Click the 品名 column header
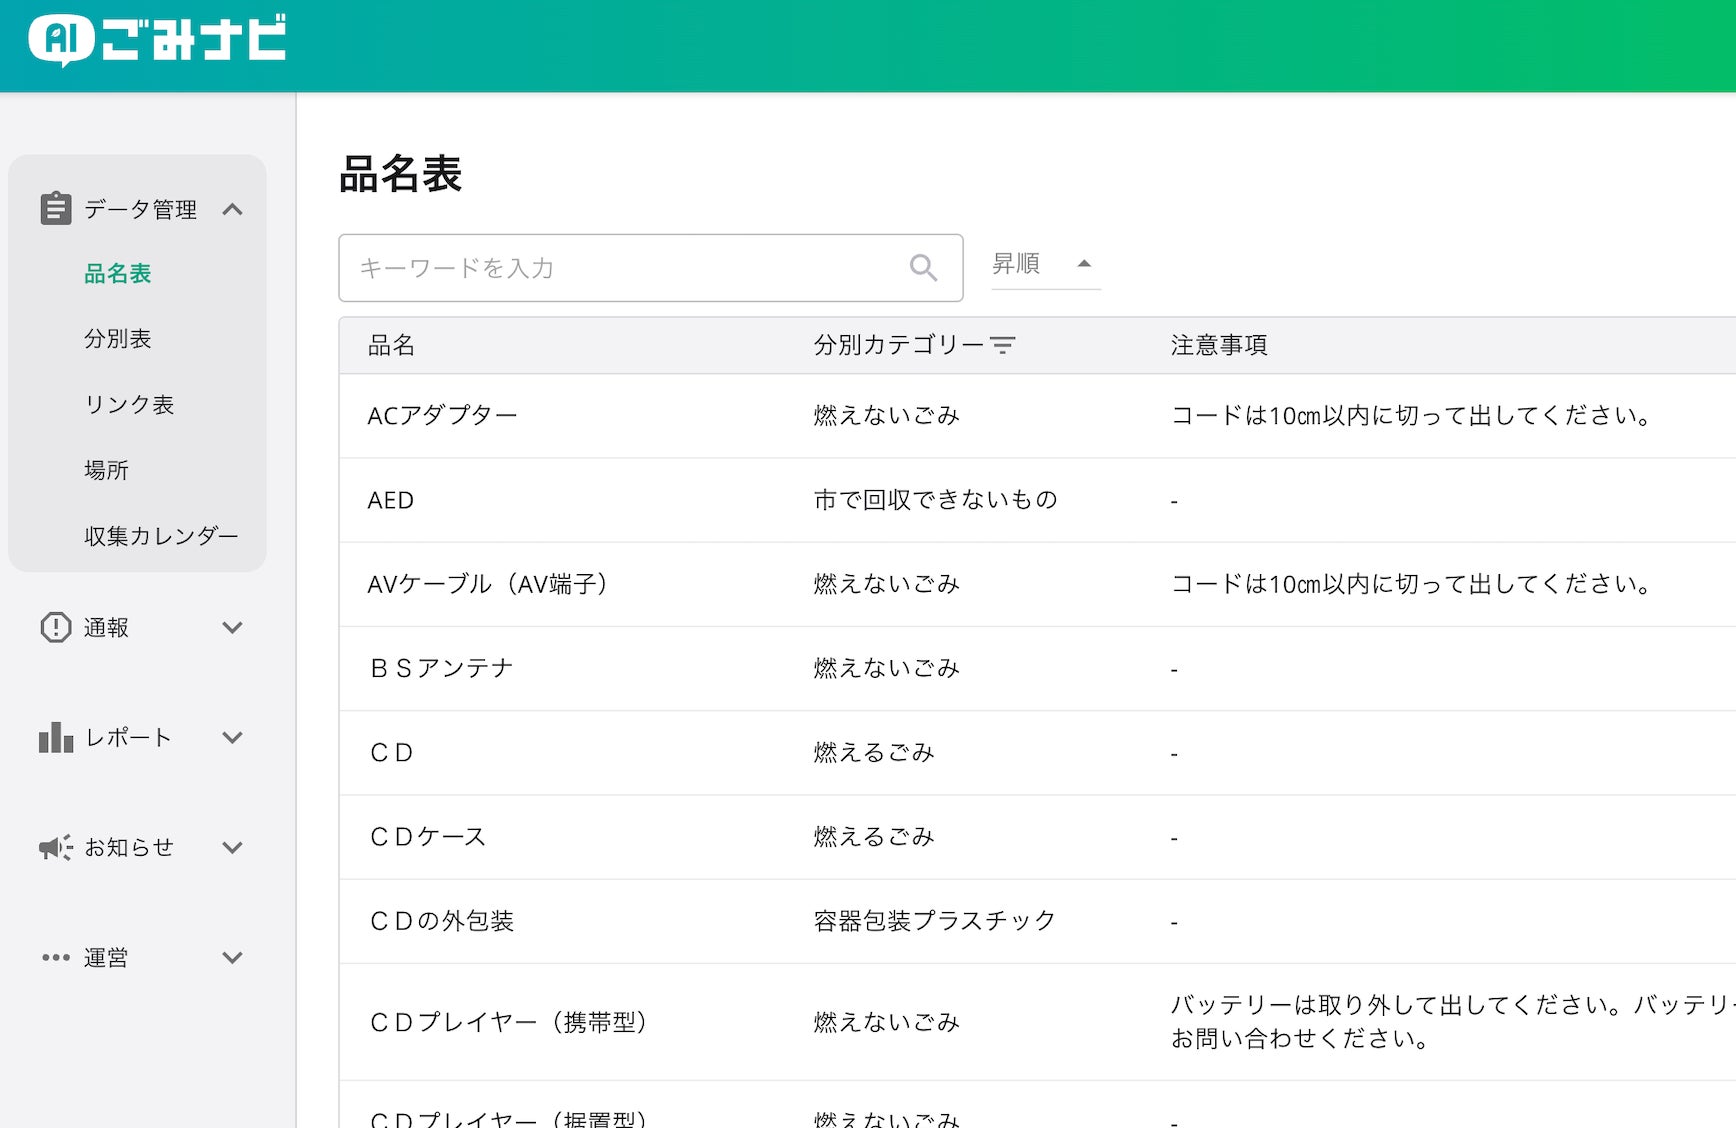Image resolution: width=1736 pixels, height=1128 pixels. pos(391,345)
